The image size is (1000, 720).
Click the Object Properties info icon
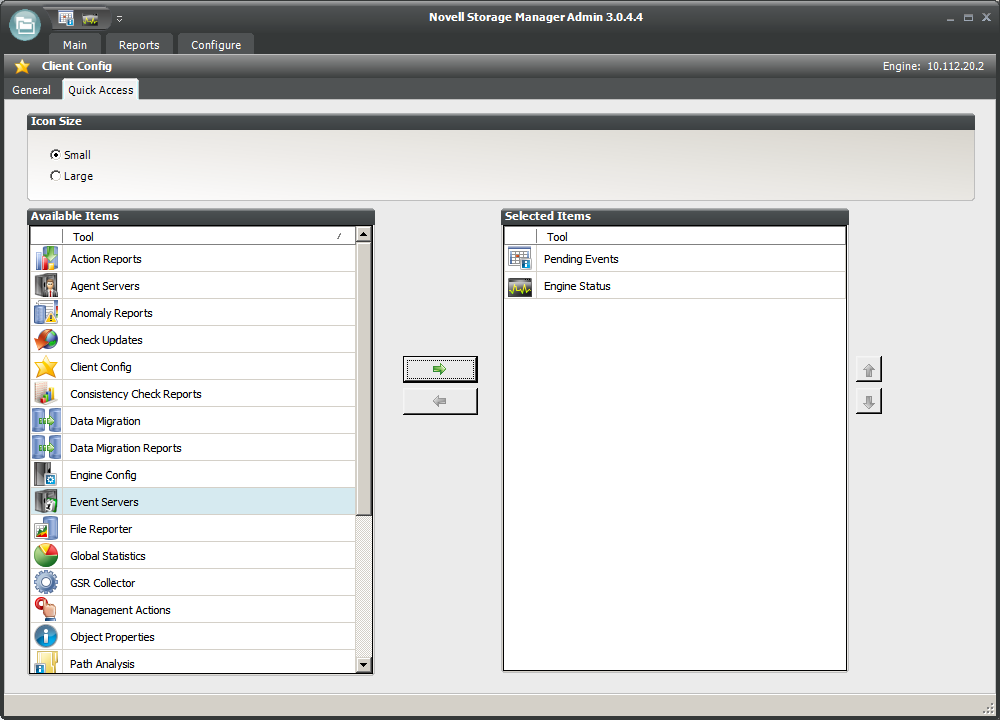[x=47, y=636]
